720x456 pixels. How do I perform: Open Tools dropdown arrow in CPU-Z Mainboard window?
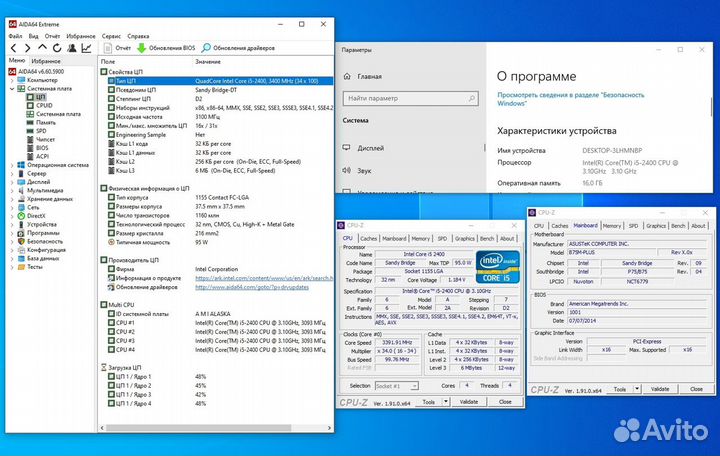[x=637, y=389]
